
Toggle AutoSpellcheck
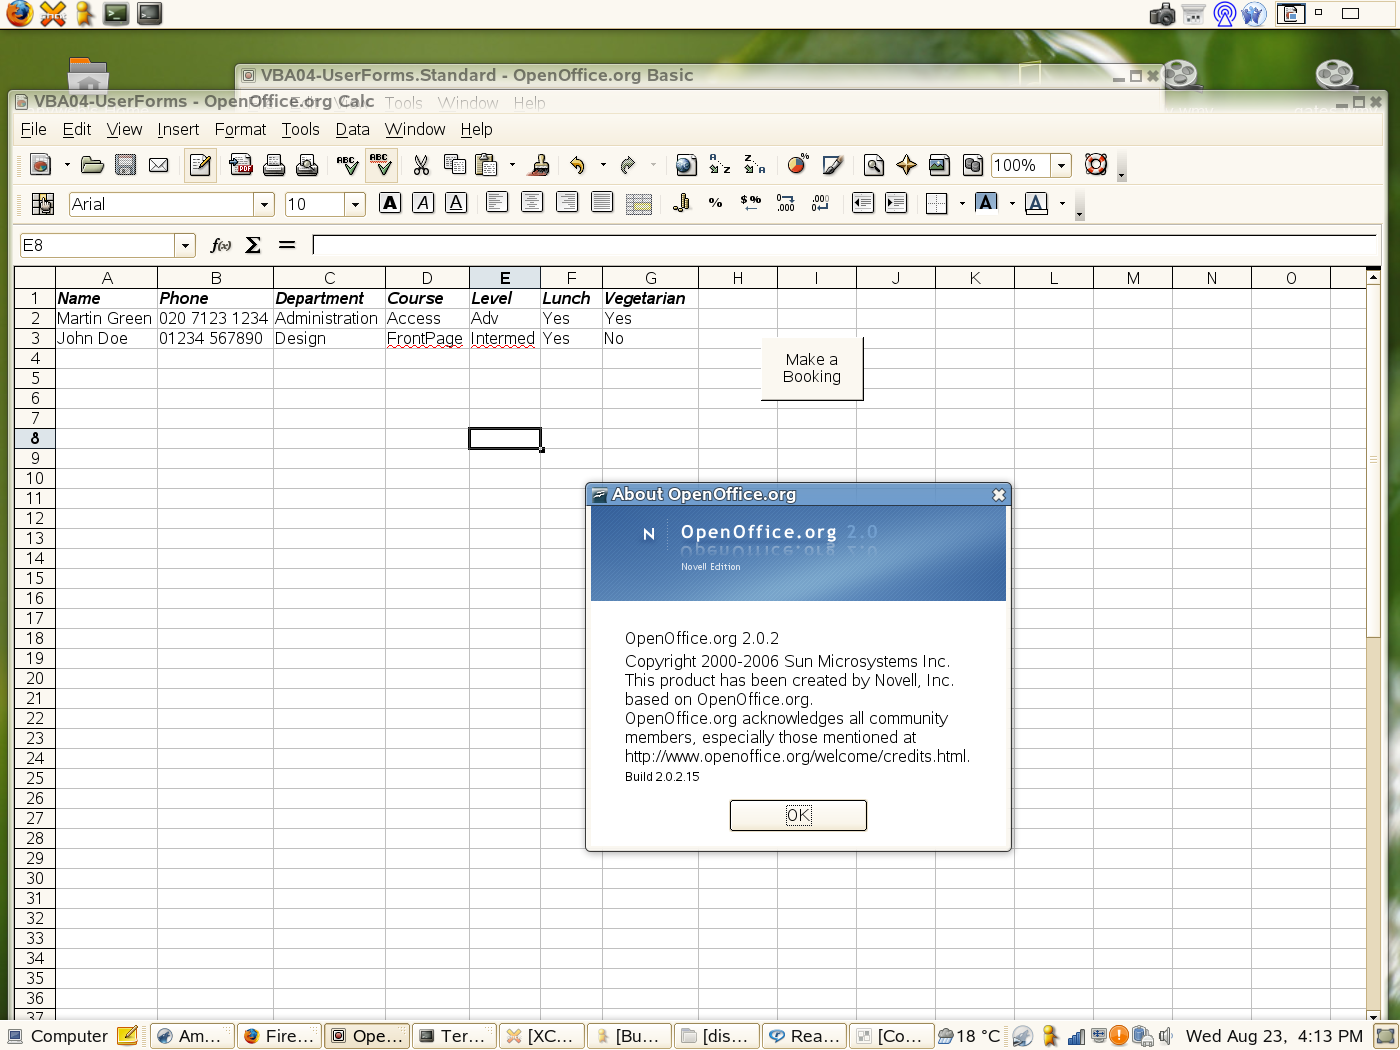point(381,165)
